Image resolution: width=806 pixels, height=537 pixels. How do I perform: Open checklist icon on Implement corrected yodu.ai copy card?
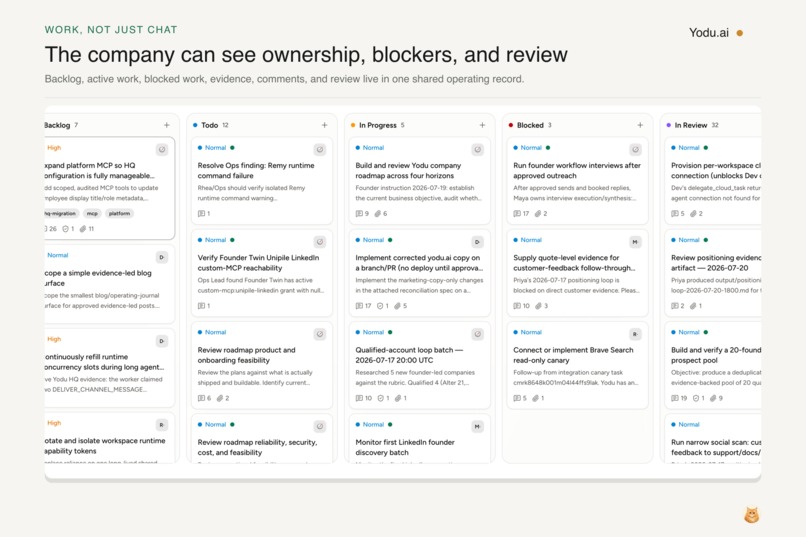(380, 306)
